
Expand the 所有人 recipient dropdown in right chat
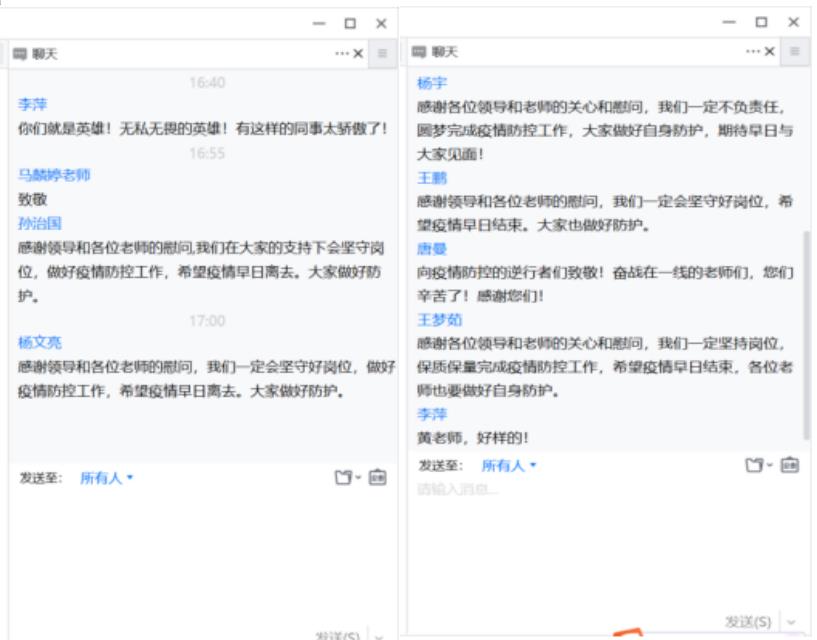(x=508, y=465)
